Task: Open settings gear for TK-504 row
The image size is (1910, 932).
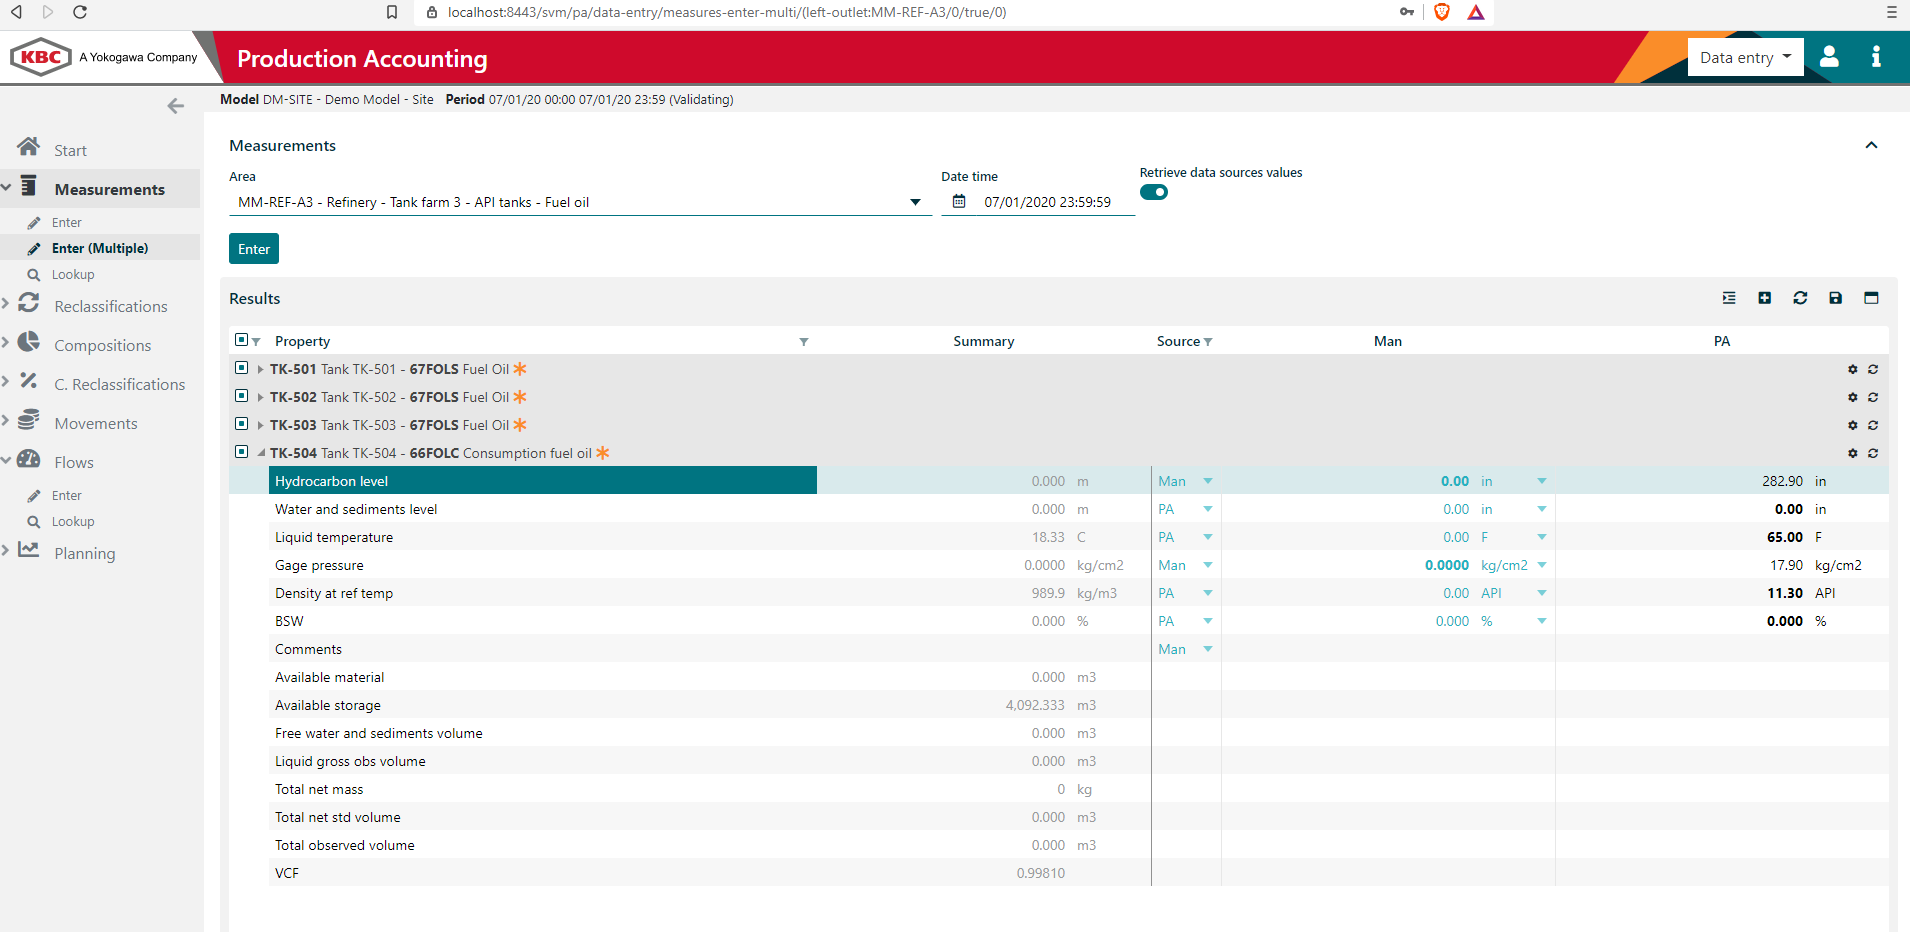Action: pyautogui.click(x=1853, y=453)
